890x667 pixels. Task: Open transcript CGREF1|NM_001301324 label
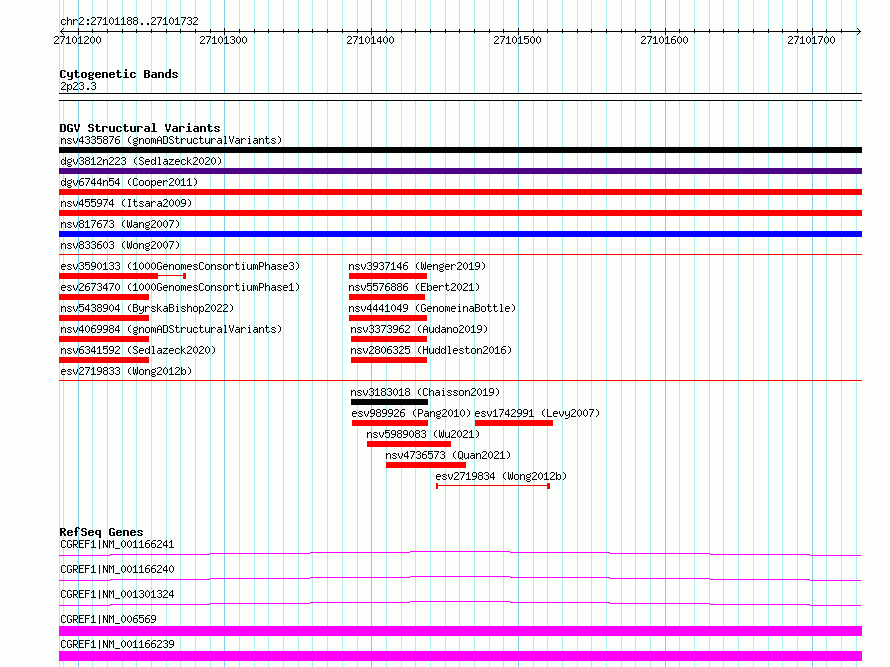pyautogui.click(x=117, y=594)
